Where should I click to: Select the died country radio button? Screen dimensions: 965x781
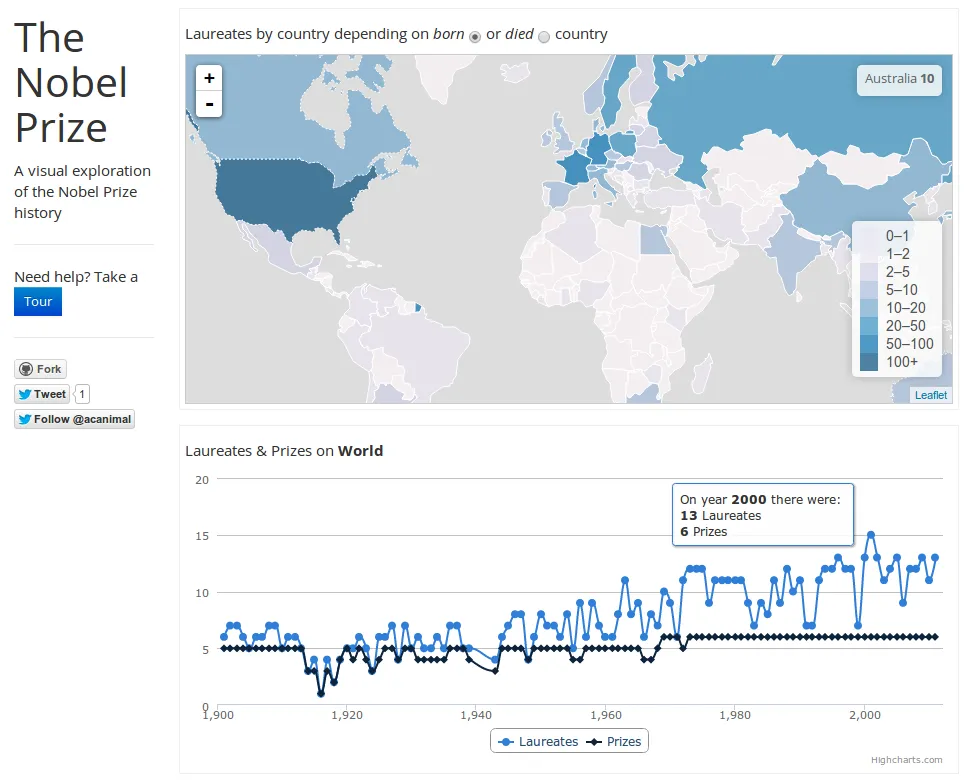tap(544, 36)
